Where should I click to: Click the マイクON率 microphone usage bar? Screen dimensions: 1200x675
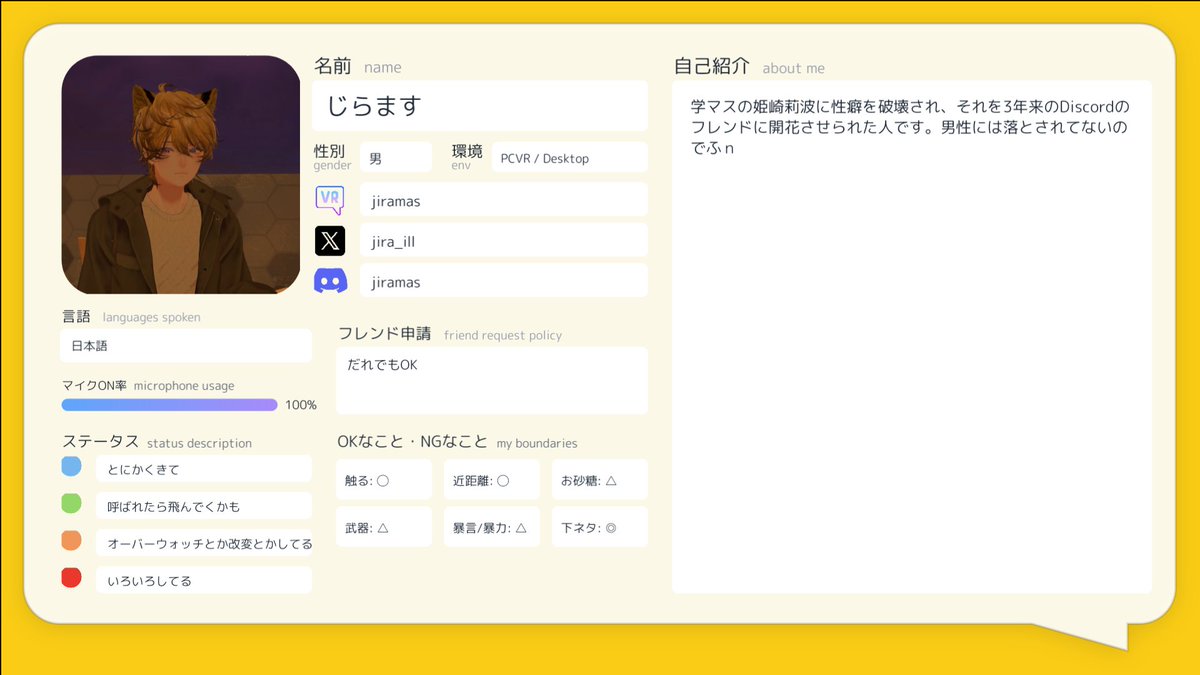(169, 405)
